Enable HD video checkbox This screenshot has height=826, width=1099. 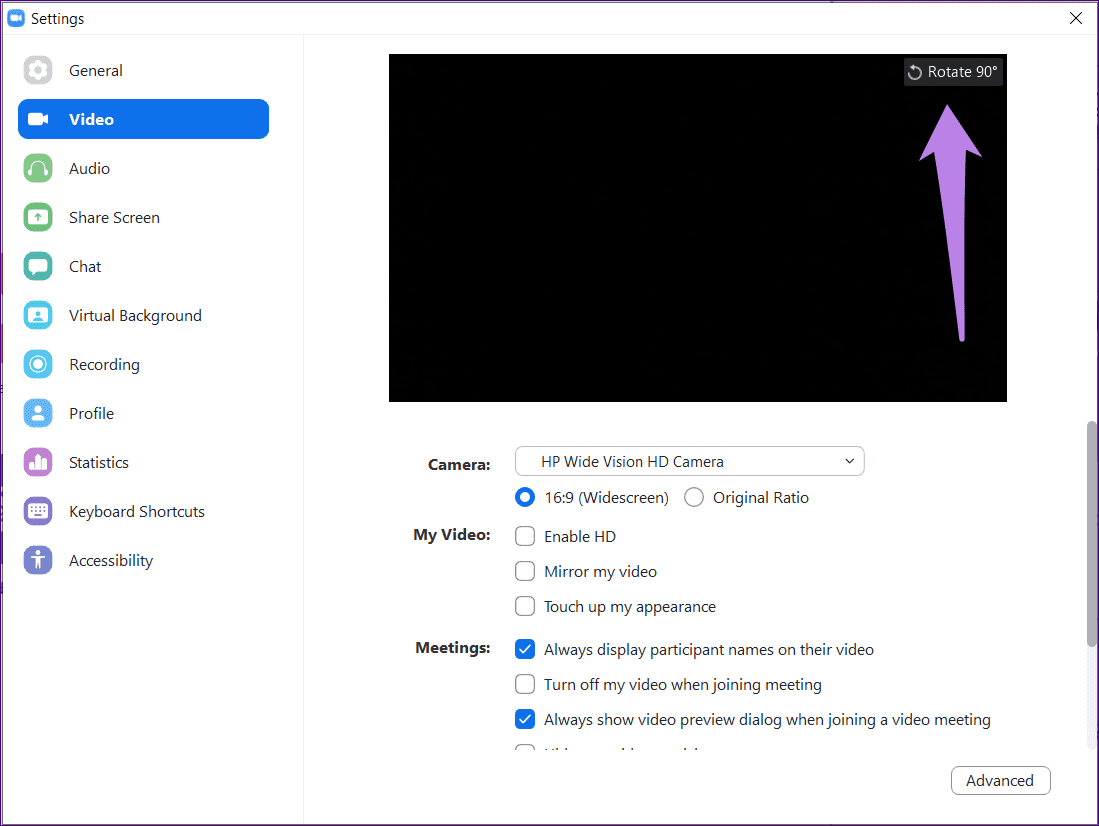525,536
